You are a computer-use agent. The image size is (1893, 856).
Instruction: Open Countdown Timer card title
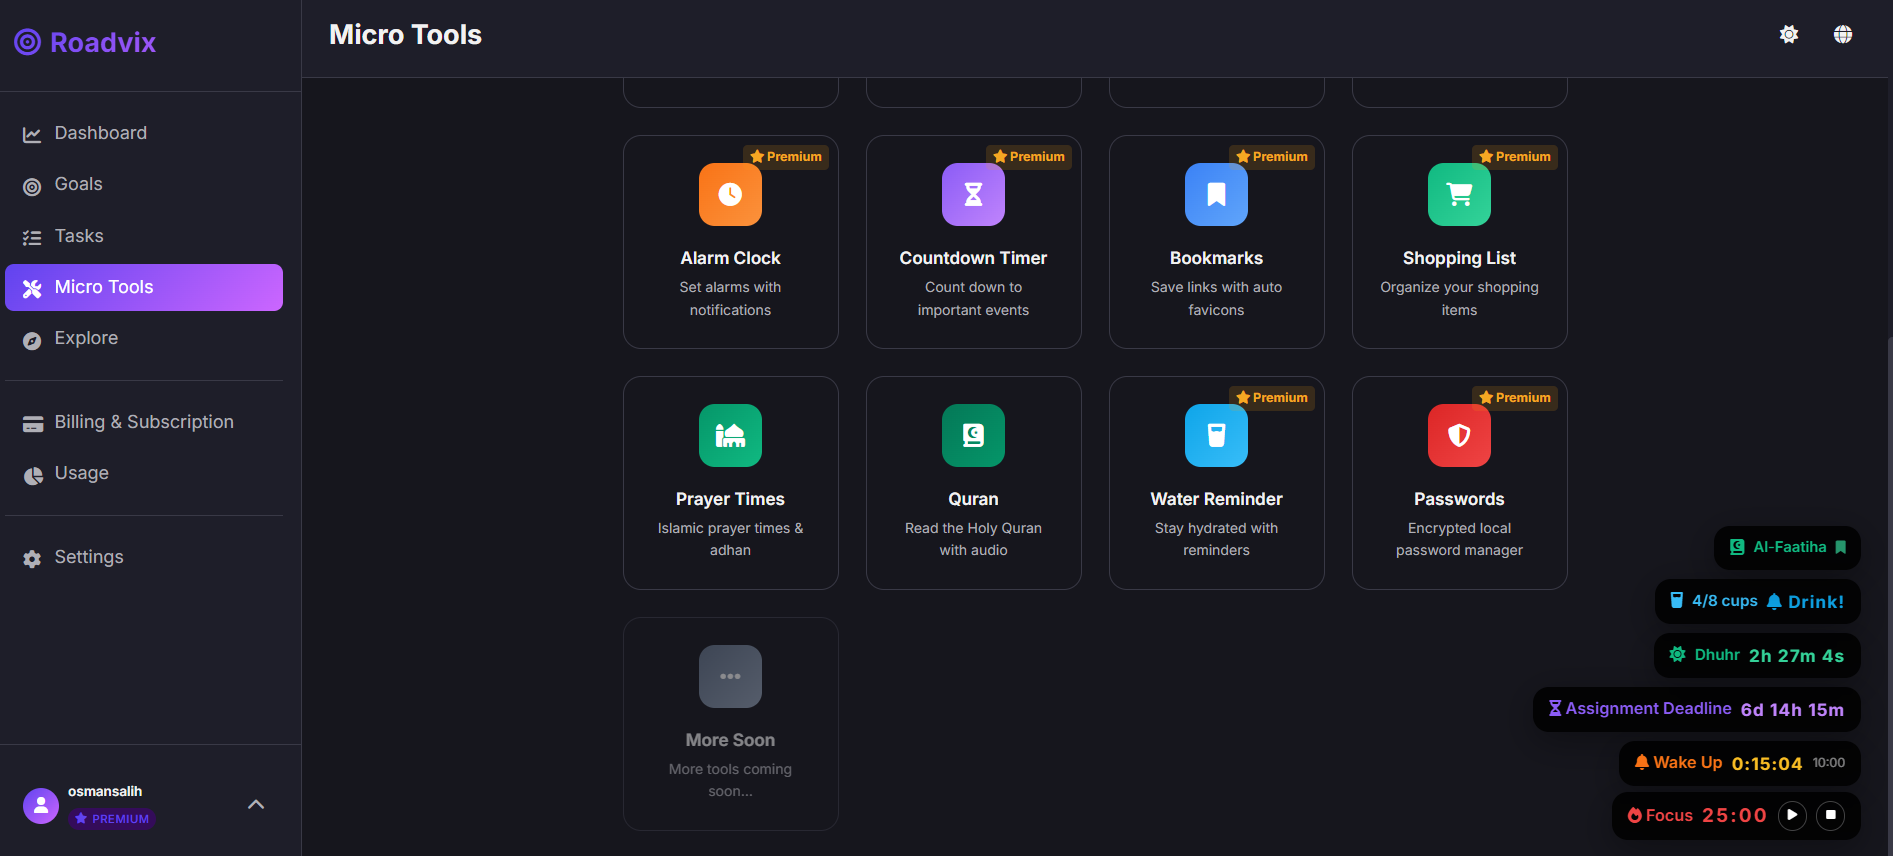(x=973, y=258)
